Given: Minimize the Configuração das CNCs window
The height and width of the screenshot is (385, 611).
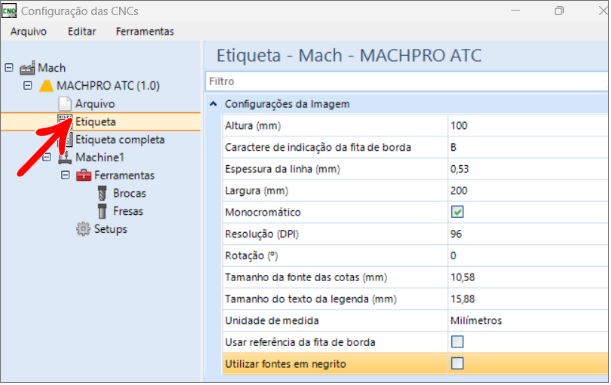Looking at the screenshot, I should (516, 11).
